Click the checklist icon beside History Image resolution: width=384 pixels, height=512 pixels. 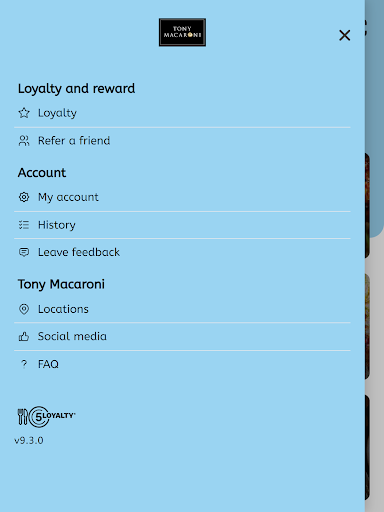(24, 225)
